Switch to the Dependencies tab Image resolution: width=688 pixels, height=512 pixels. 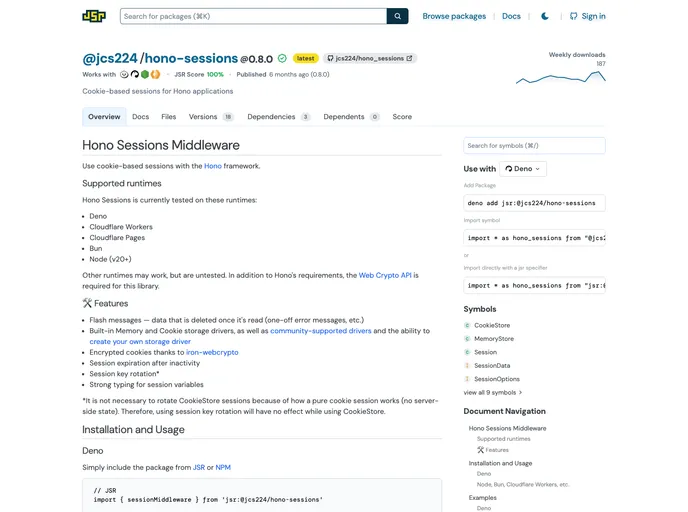(278, 117)
